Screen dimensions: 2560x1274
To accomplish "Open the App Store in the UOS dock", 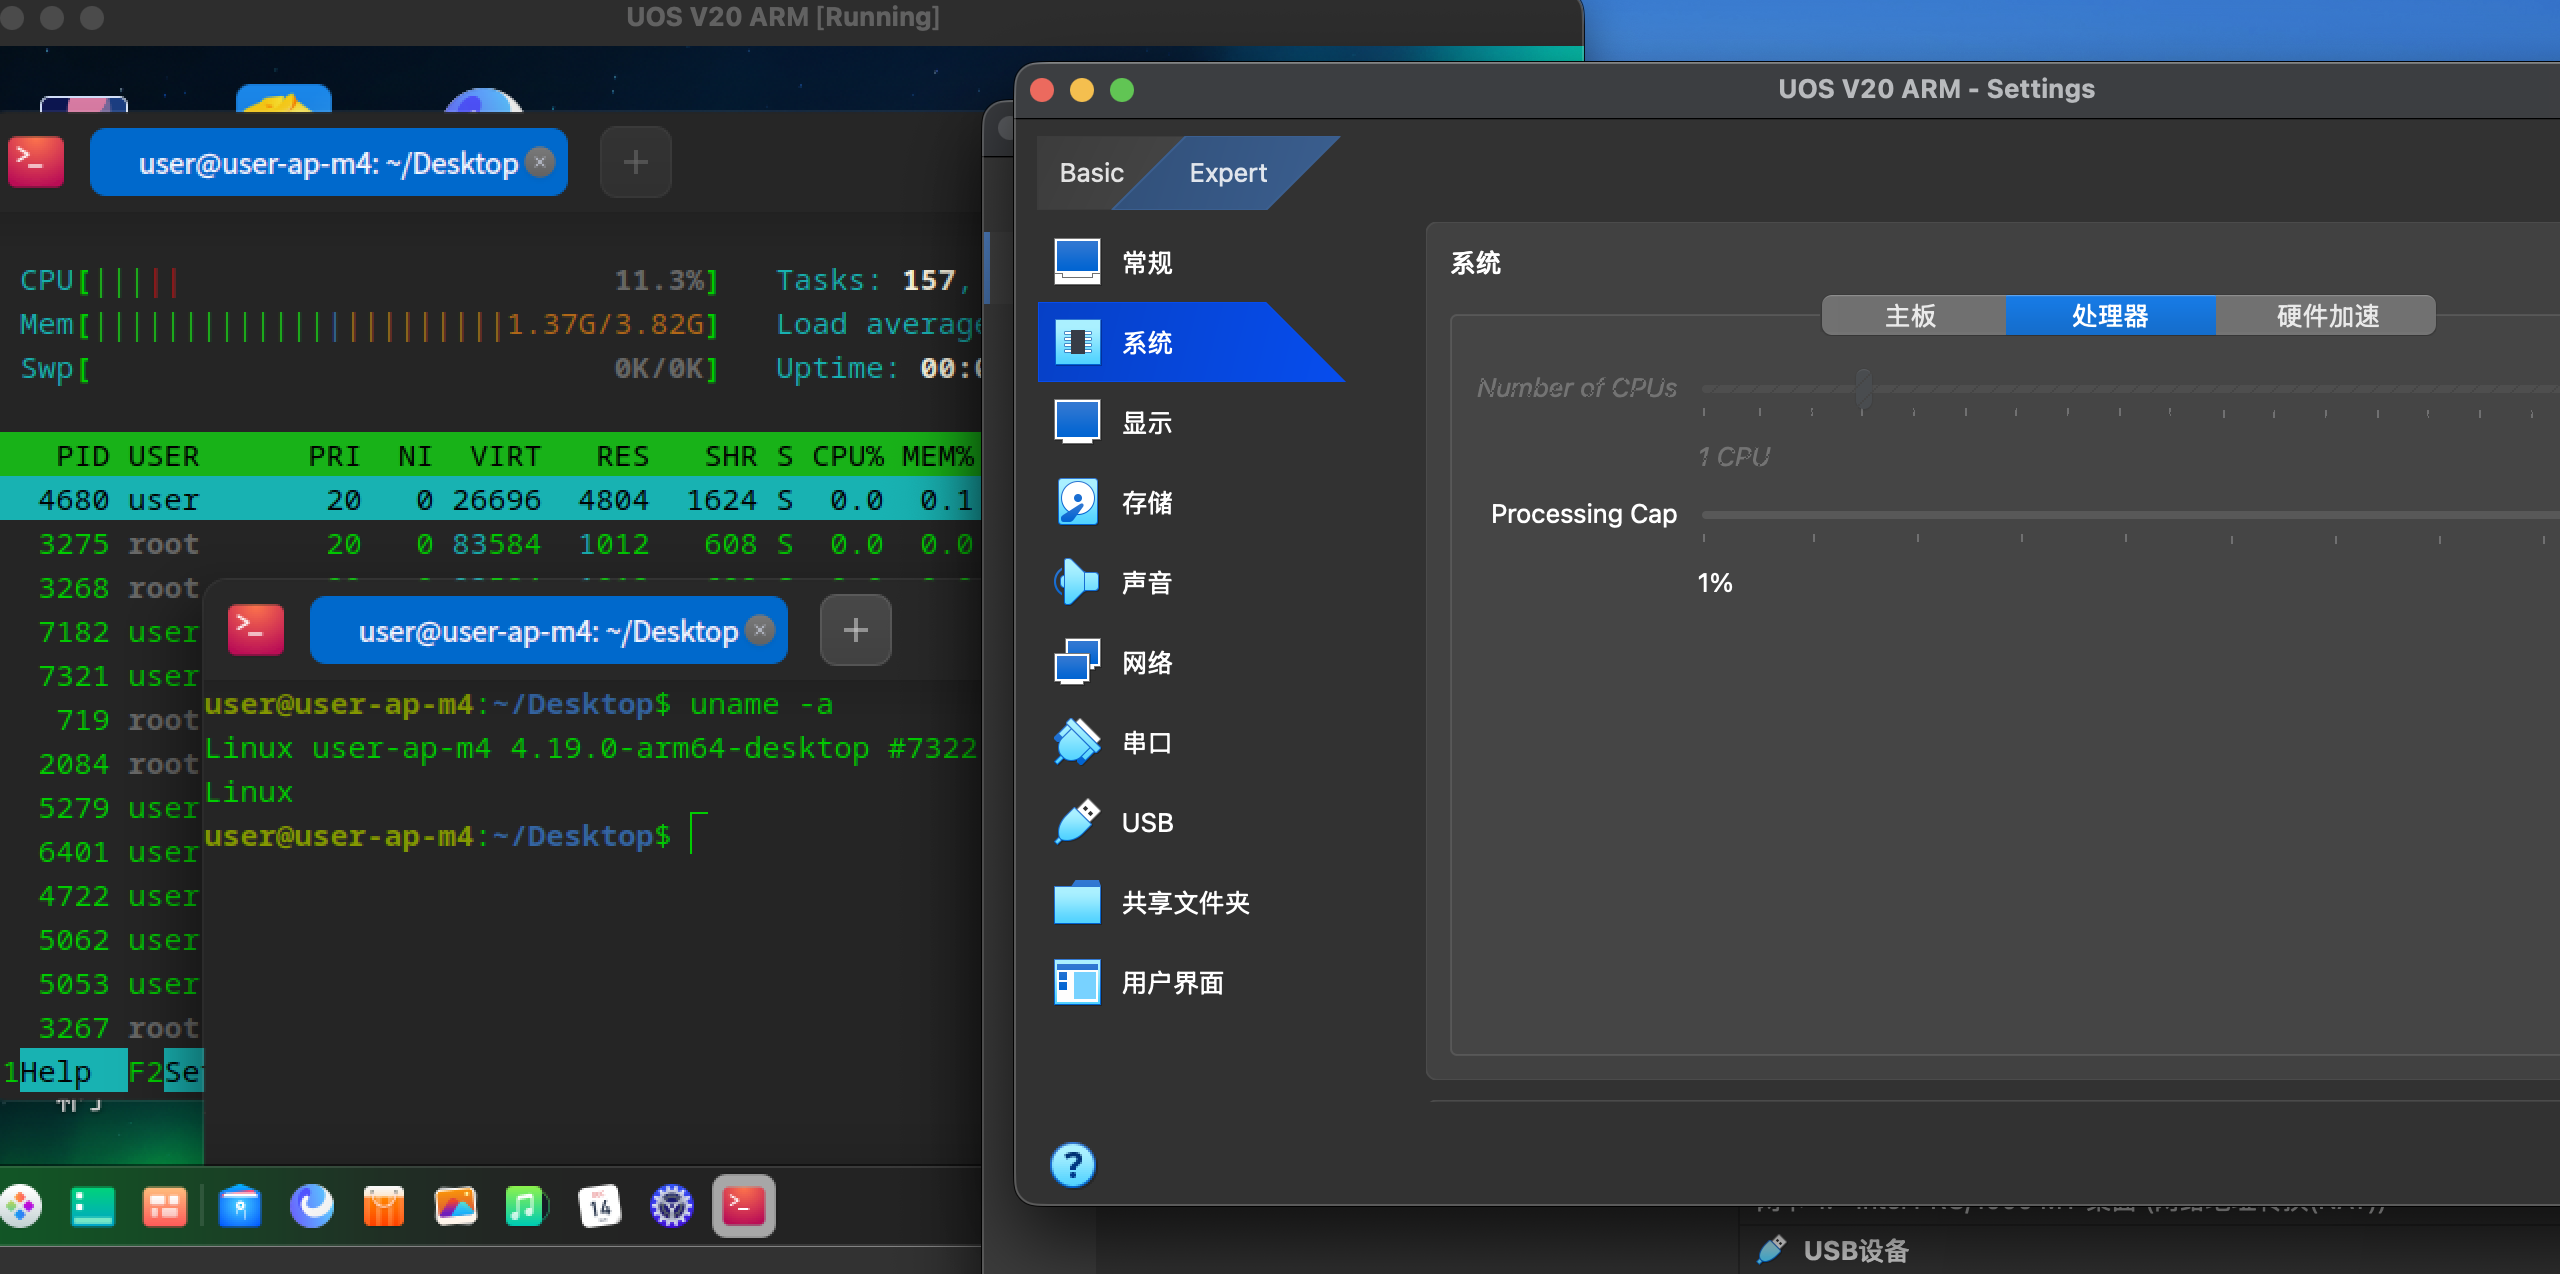I will (384, 1206).
